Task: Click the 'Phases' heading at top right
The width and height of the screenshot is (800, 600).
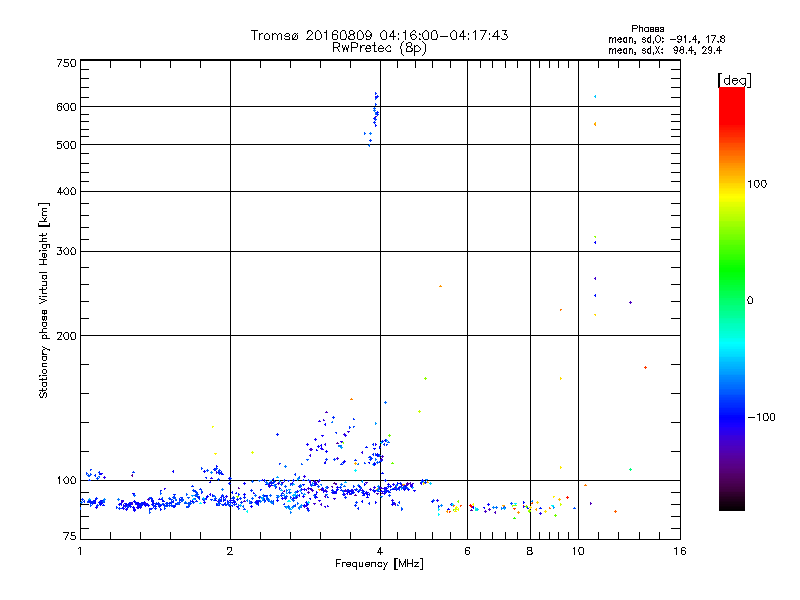Action: pyautogui.click(x=647, y=29)
